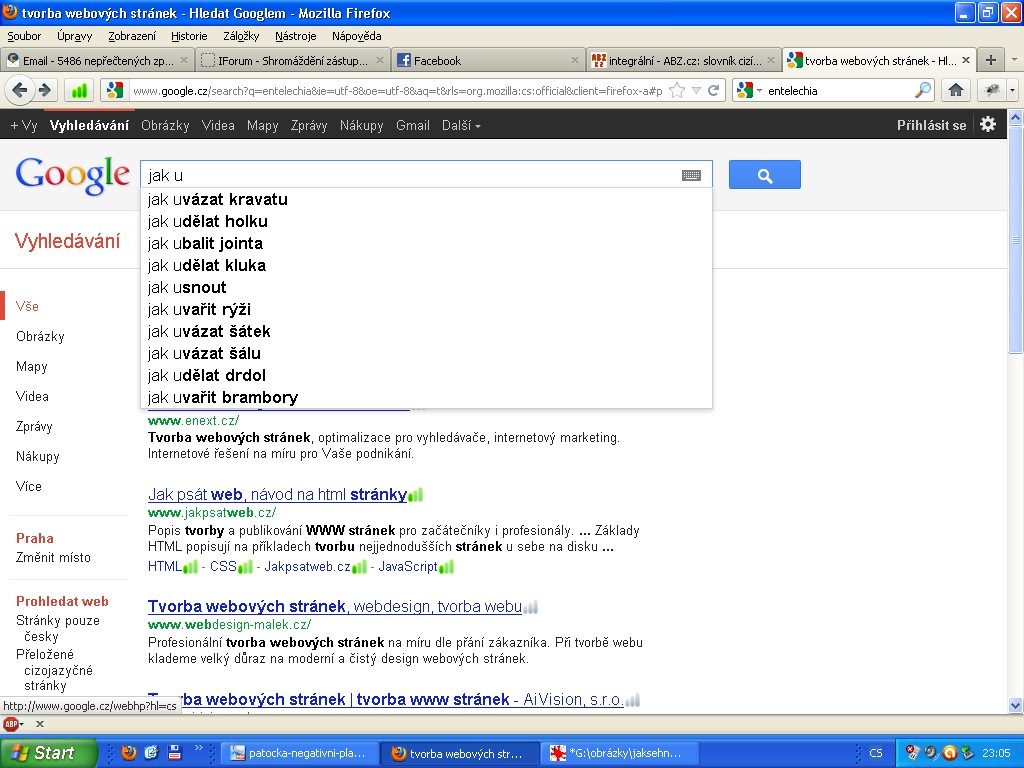Image resolution: width=1024 pixels, height=768 pixels.
Task: Expand the Adblock Plus dropdown arrow
Action: (22, 724)
